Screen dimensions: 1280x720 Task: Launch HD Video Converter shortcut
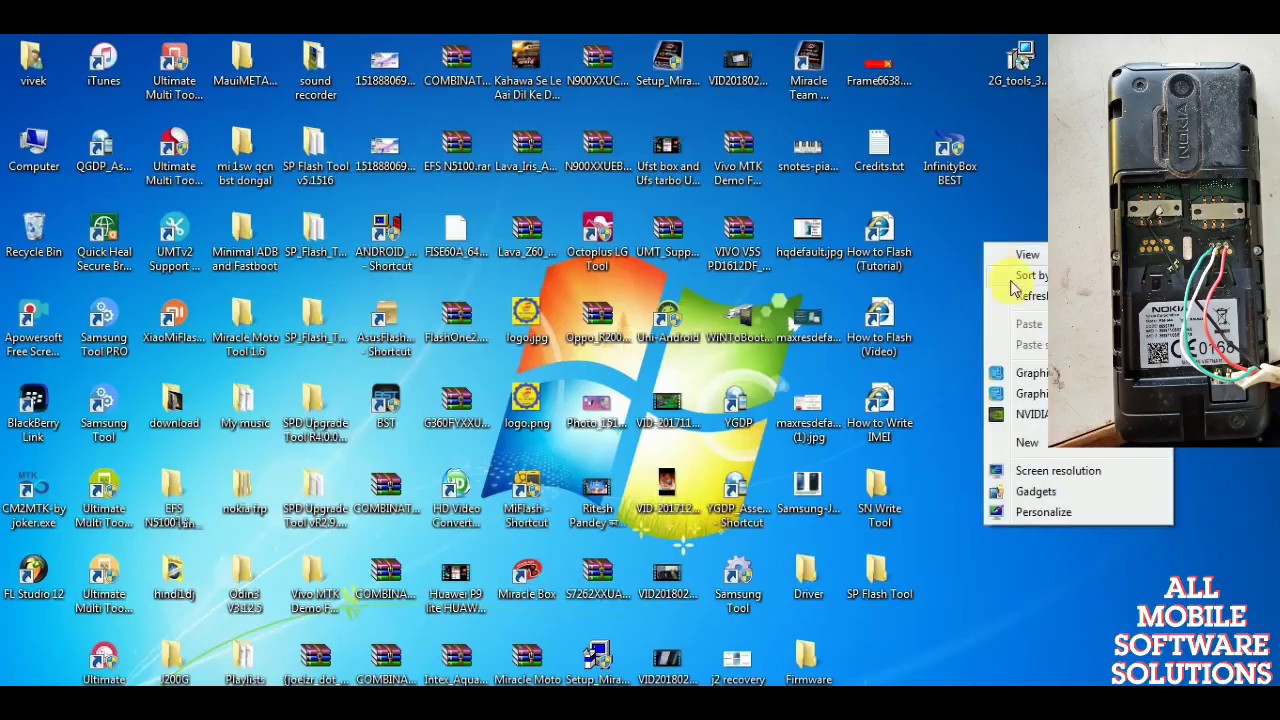[x=456, y=499]
